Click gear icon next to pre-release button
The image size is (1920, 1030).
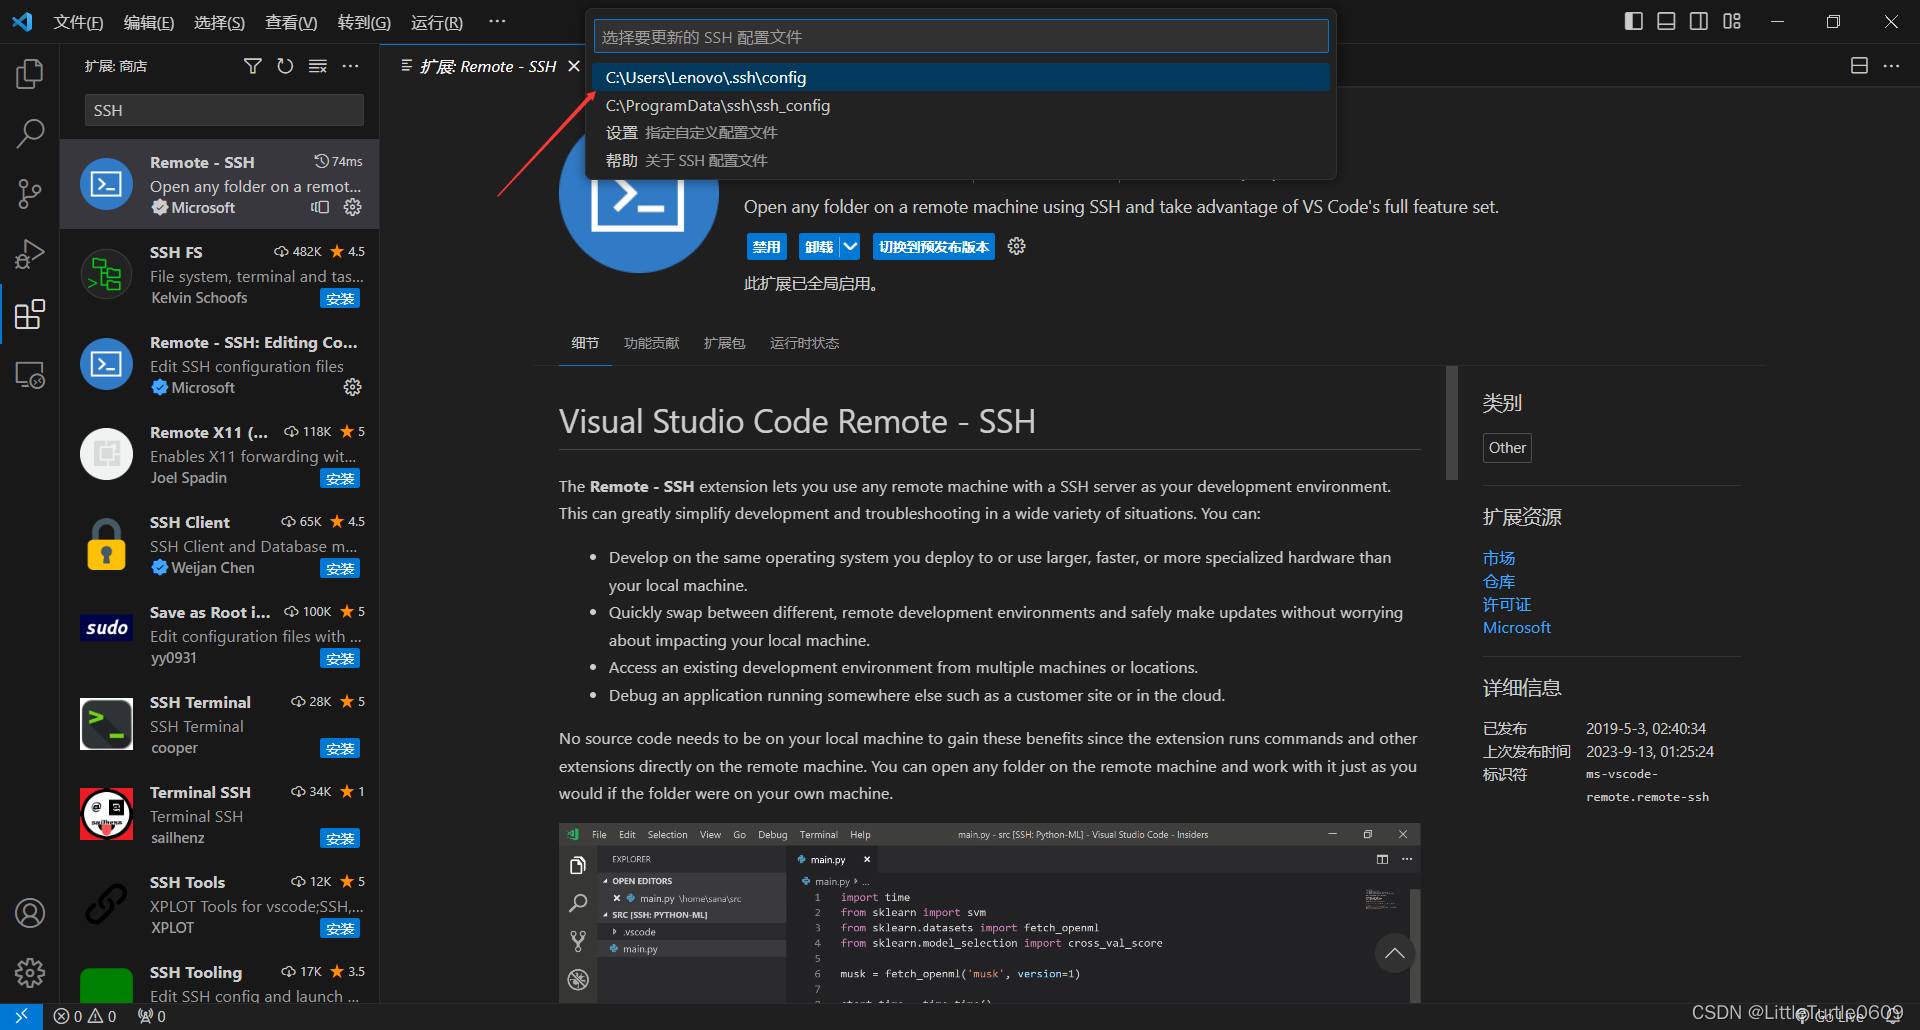point(1017,246)
